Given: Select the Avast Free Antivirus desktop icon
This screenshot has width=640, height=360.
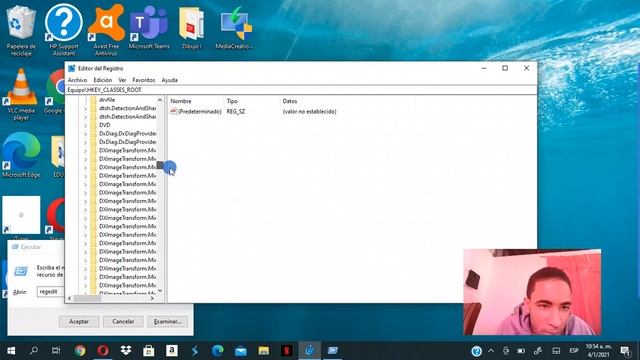Looking at the screenshot, I should coord(106,31).
